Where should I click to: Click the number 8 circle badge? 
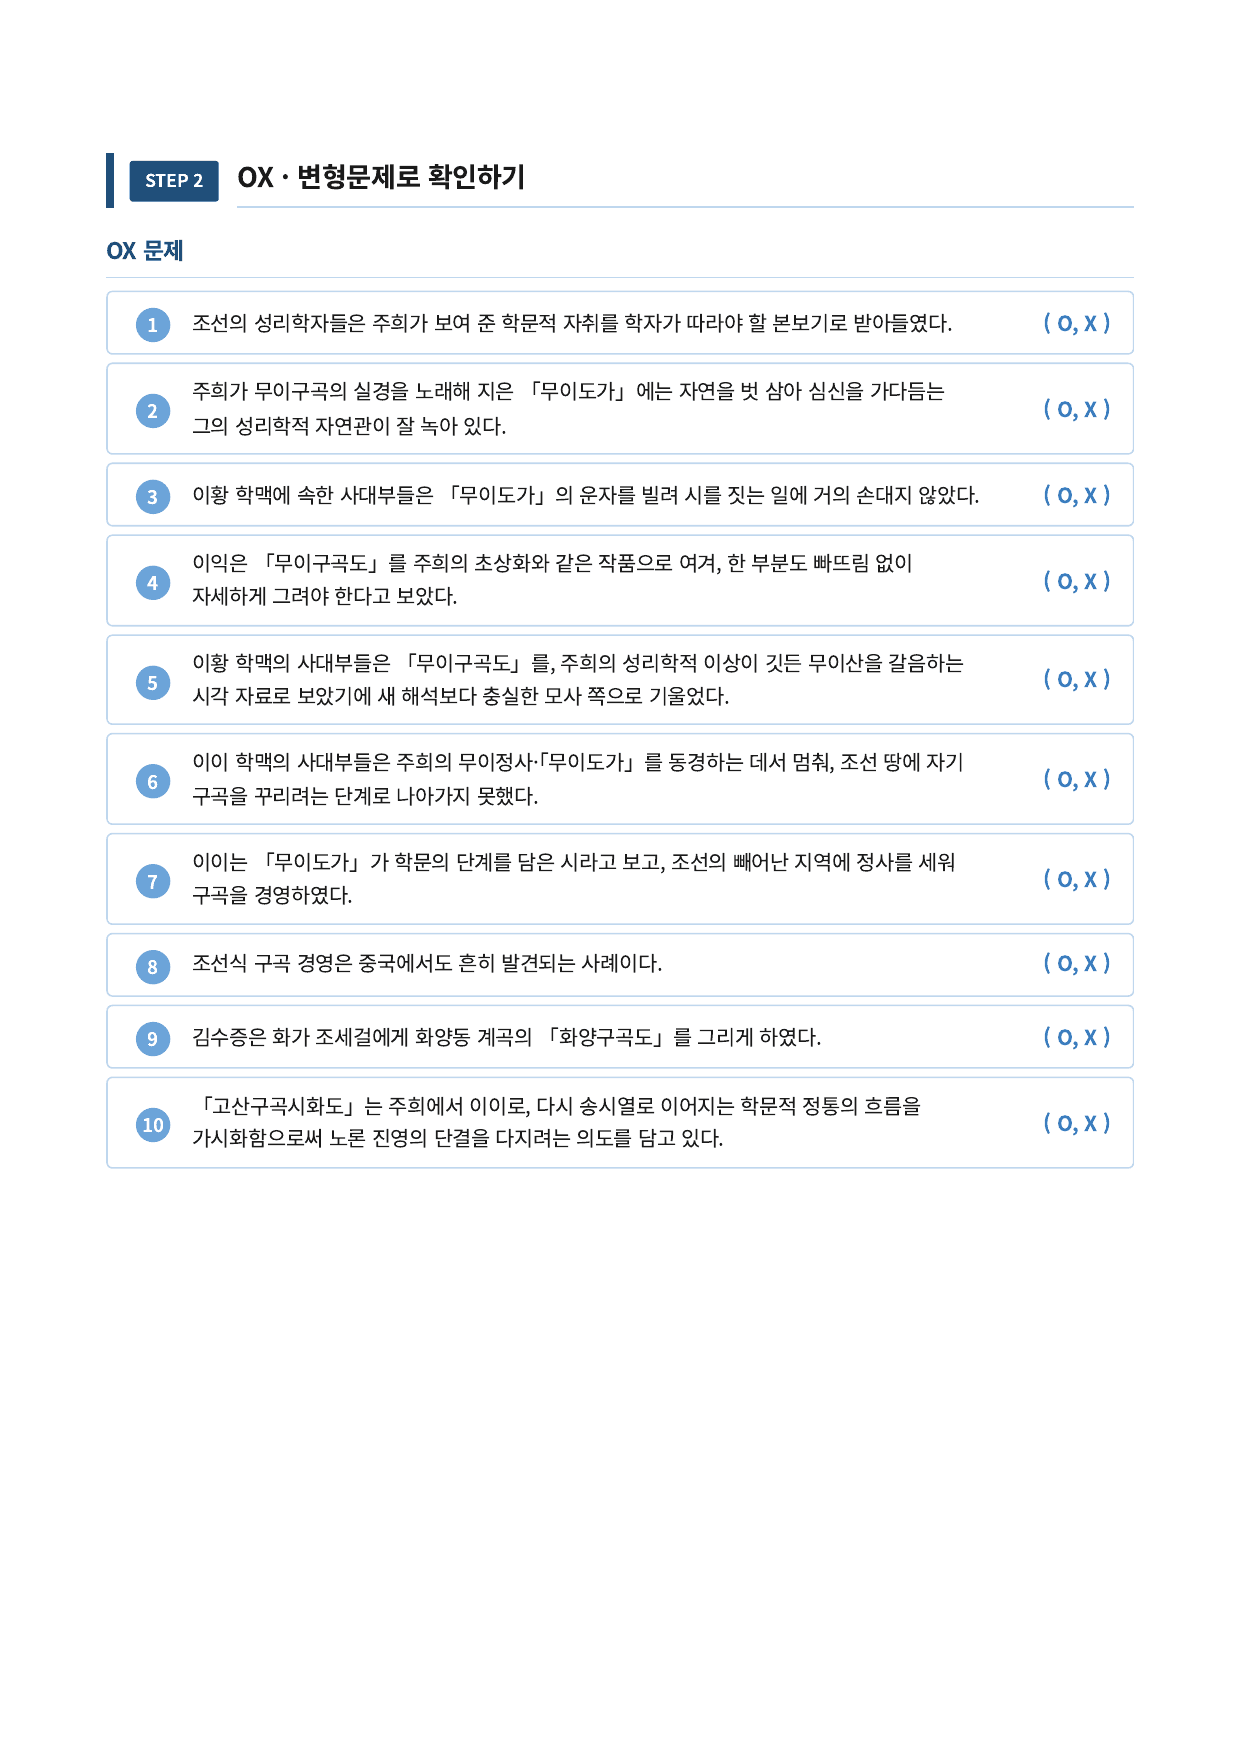click(153, 966)
